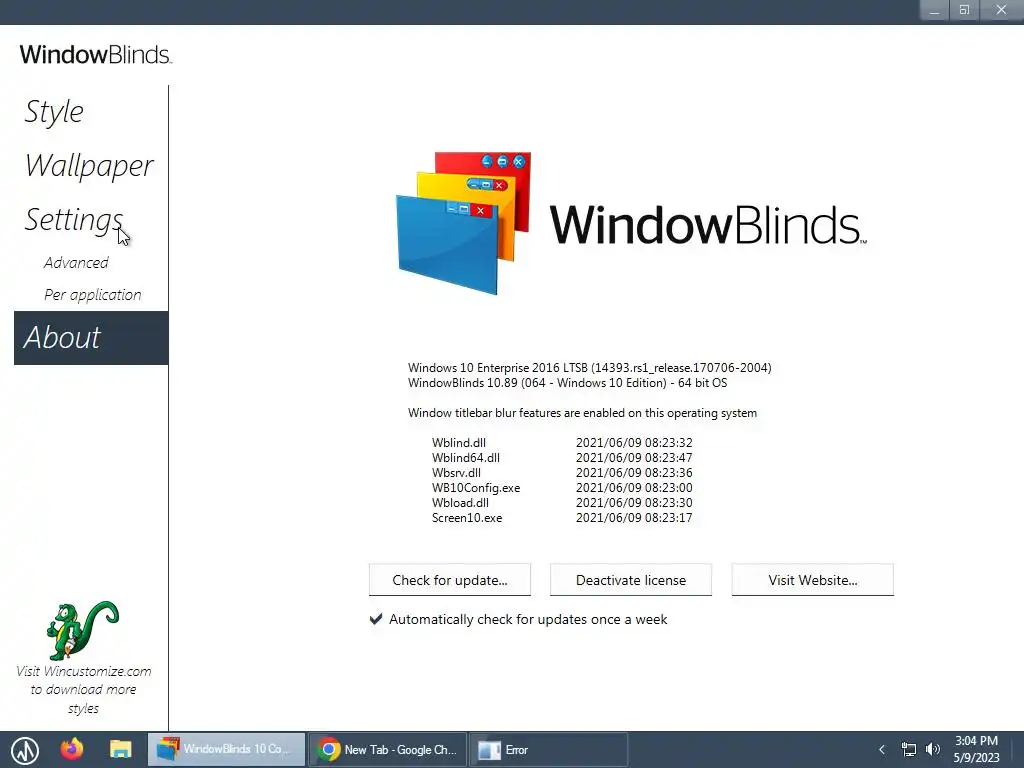
Task: Click Visit Website button
Action: (x=812, y=580)
